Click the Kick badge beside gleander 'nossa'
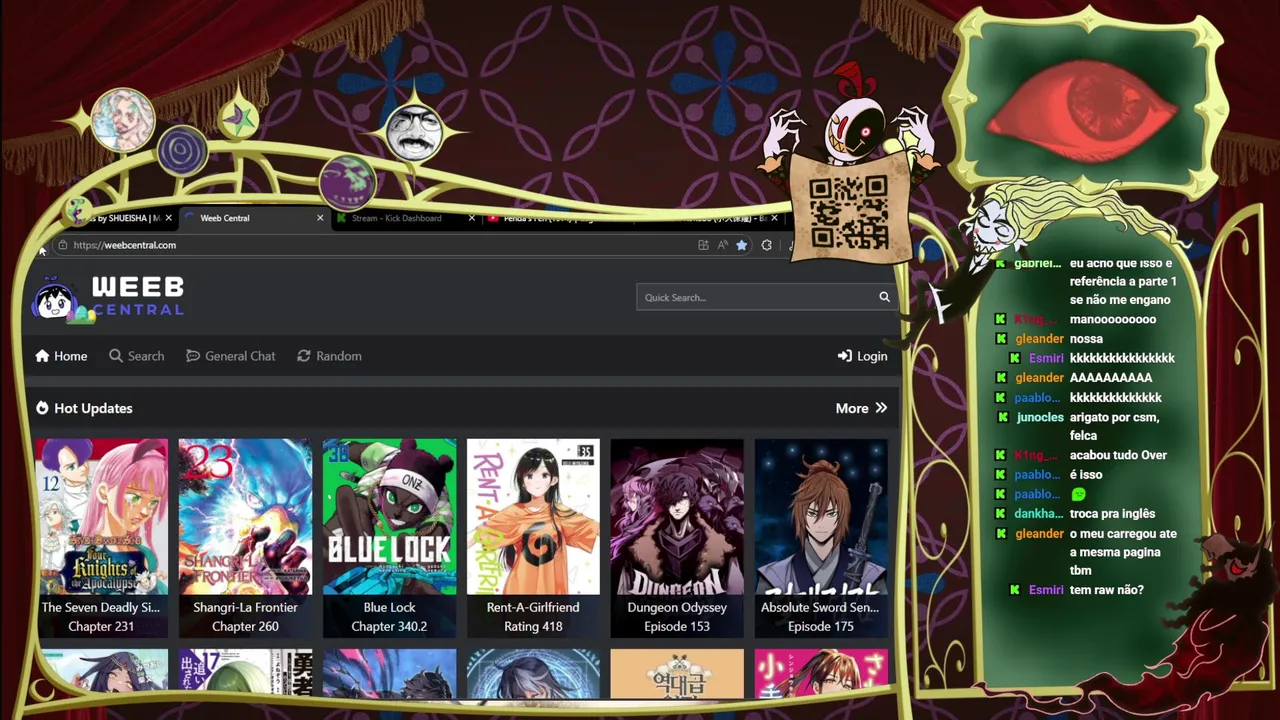This screenshot has height=720, width=1280. pyautogui.click(x=1000, y=339)
